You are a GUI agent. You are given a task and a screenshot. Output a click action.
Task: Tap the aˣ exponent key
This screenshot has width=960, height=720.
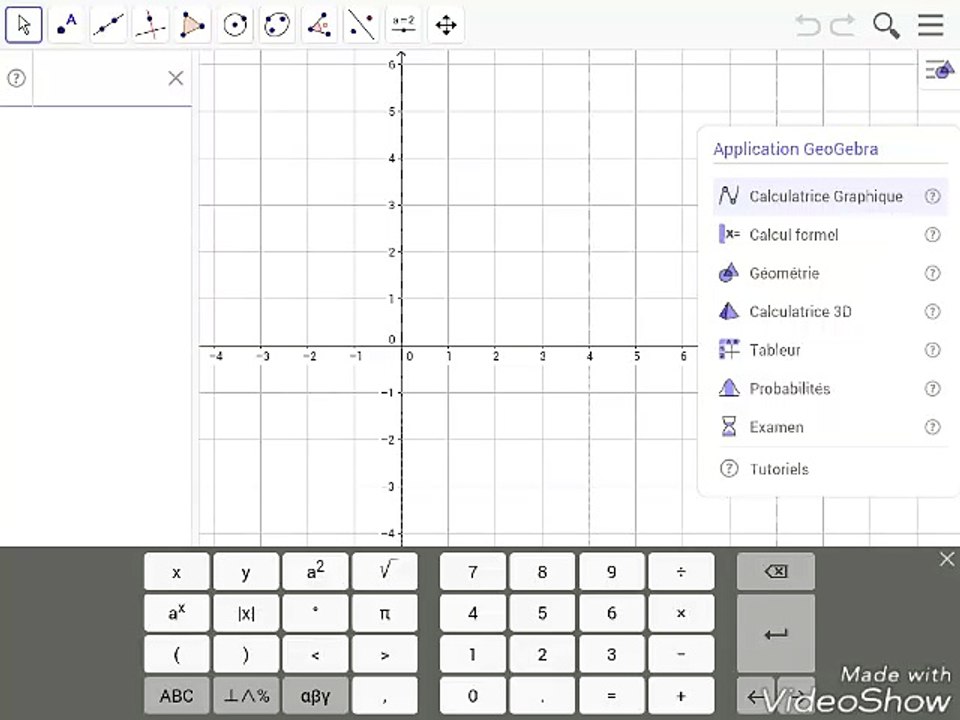point(176,613)
